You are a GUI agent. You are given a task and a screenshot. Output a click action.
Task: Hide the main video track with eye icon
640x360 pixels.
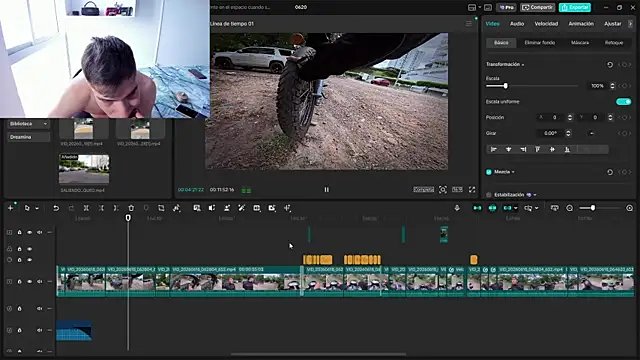coord(30,282)
